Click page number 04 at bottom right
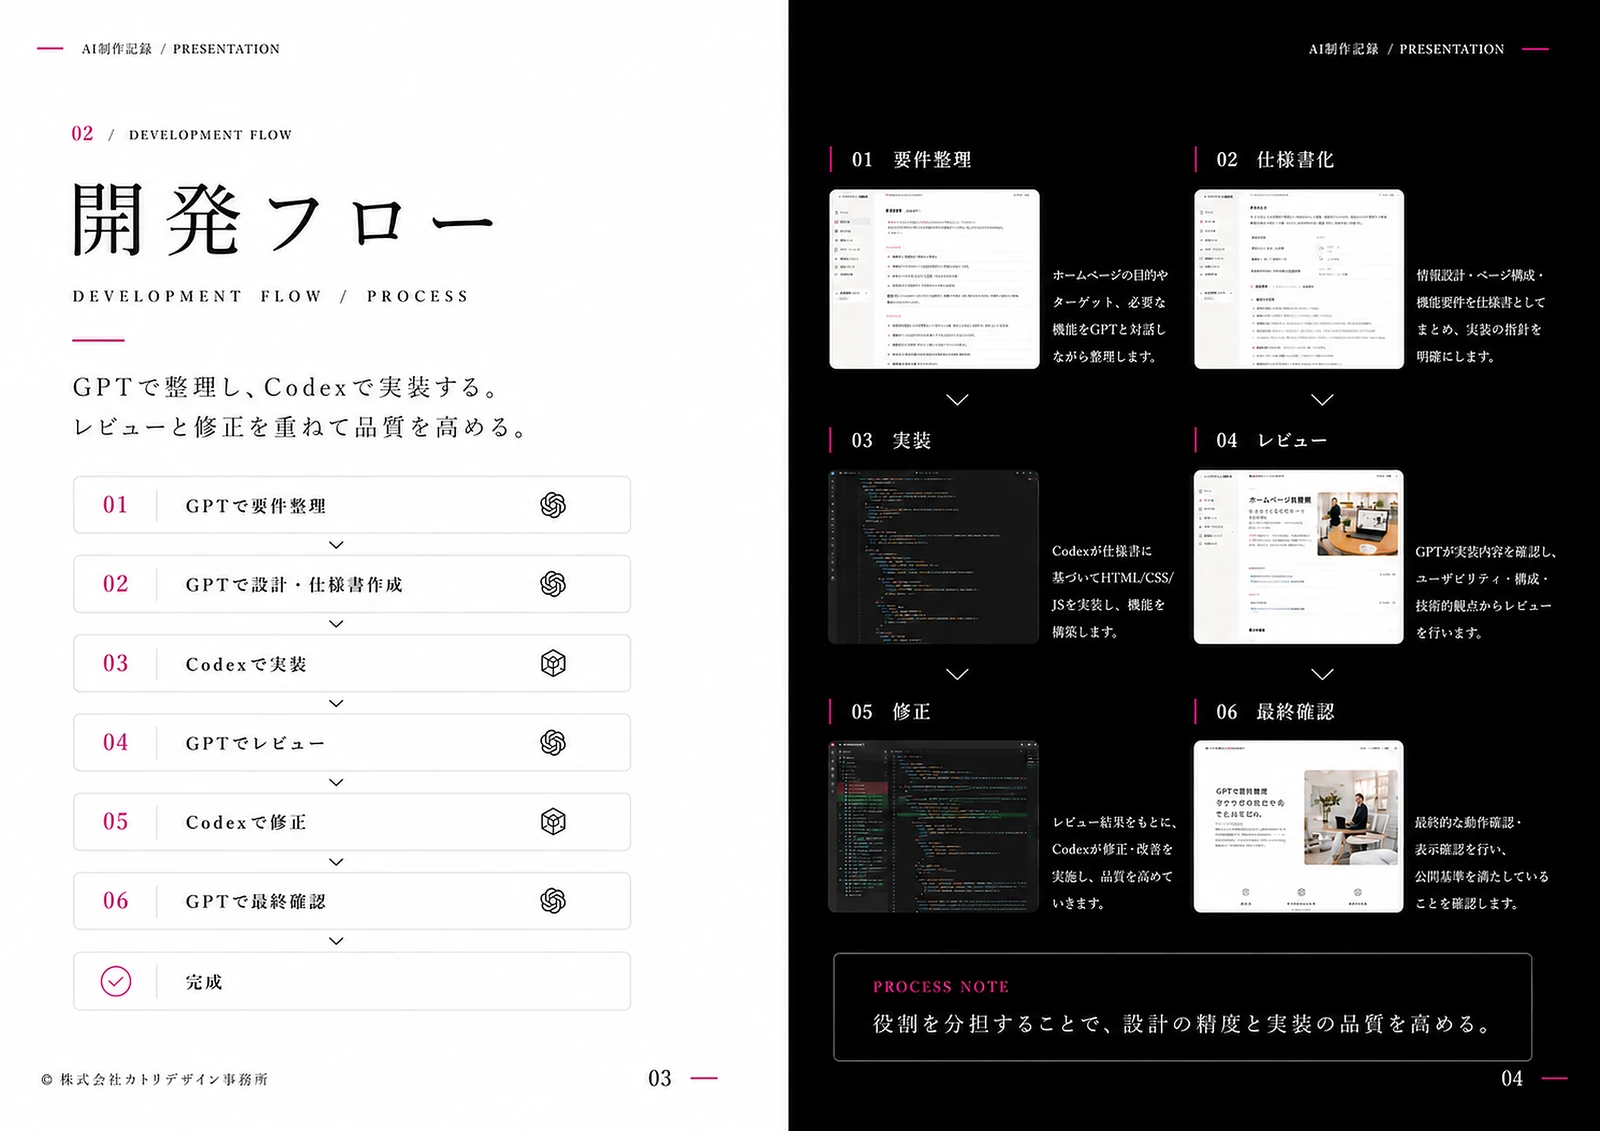The image size is (1600, 1131). [x=1512, y=1079]
